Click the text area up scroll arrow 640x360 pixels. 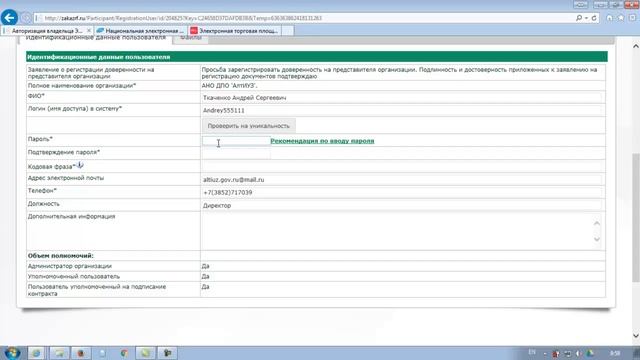[x=597, y=223]
